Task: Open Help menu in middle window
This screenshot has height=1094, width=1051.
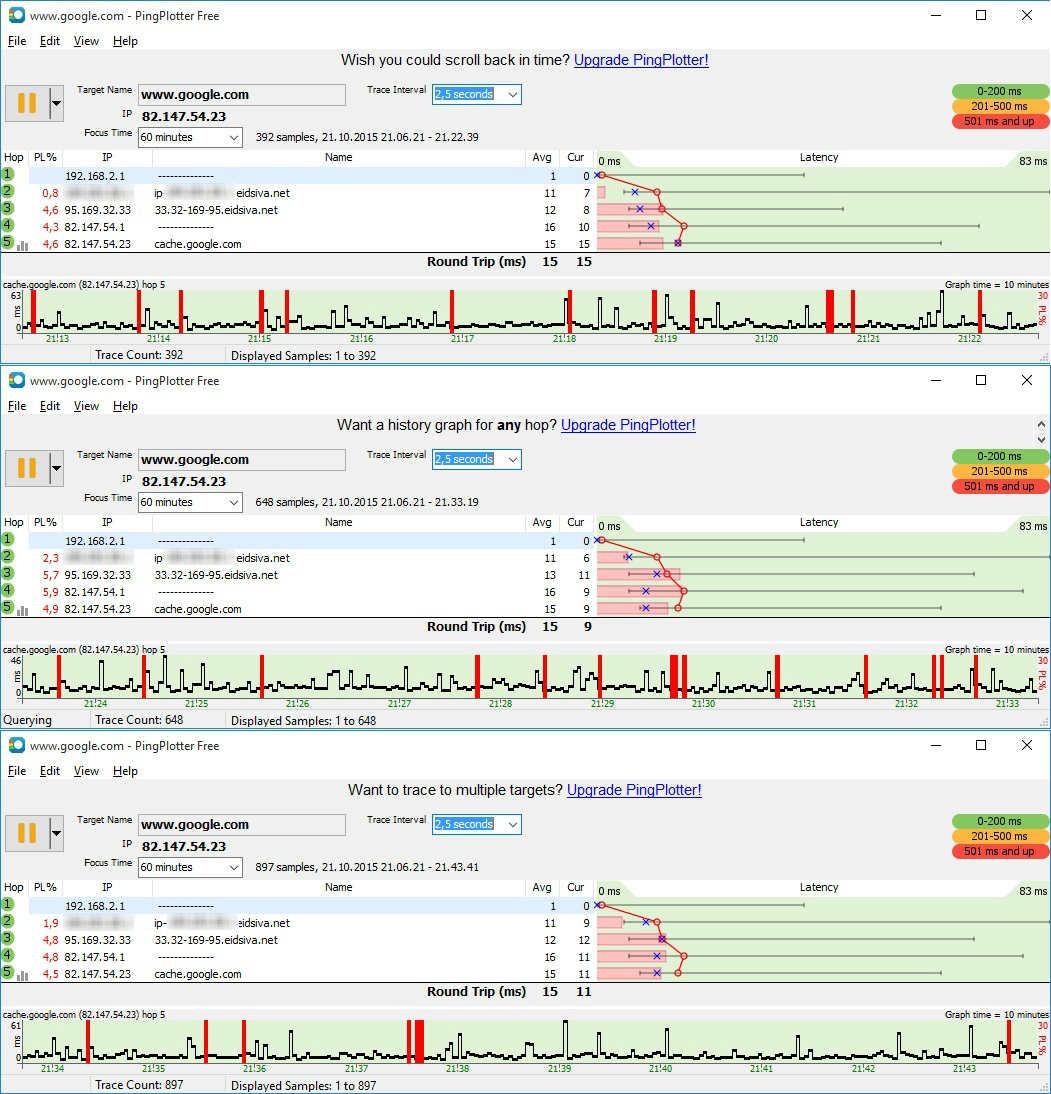Action: pyautogui.click(x=125, y=406)
